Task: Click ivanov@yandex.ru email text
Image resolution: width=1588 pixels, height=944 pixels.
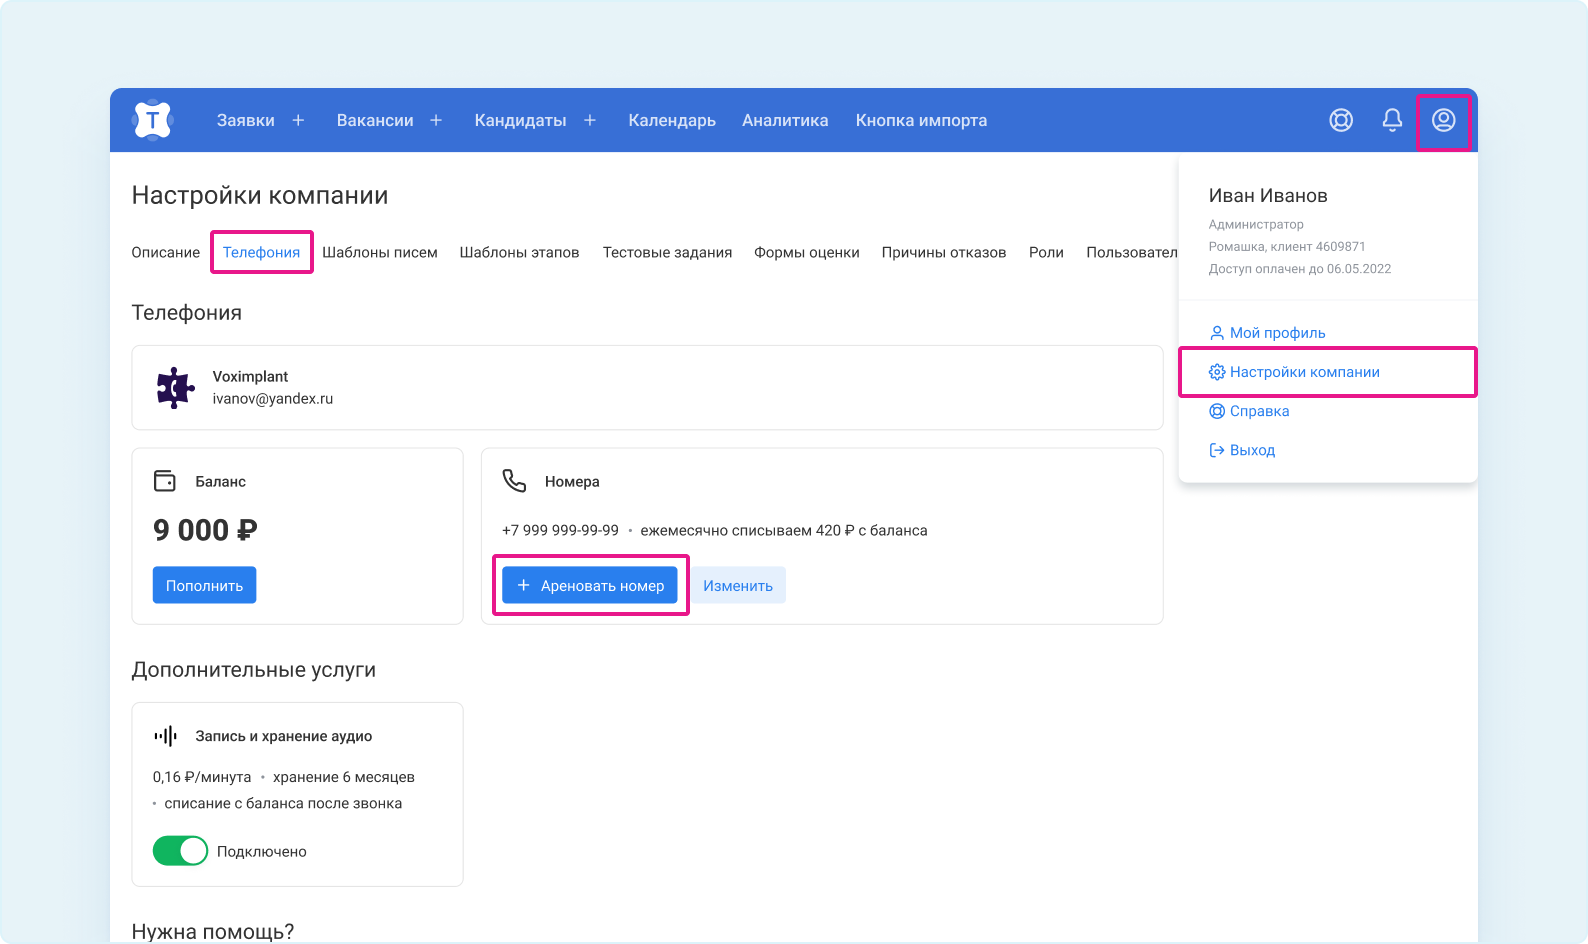Action: [x=273, y=398]
